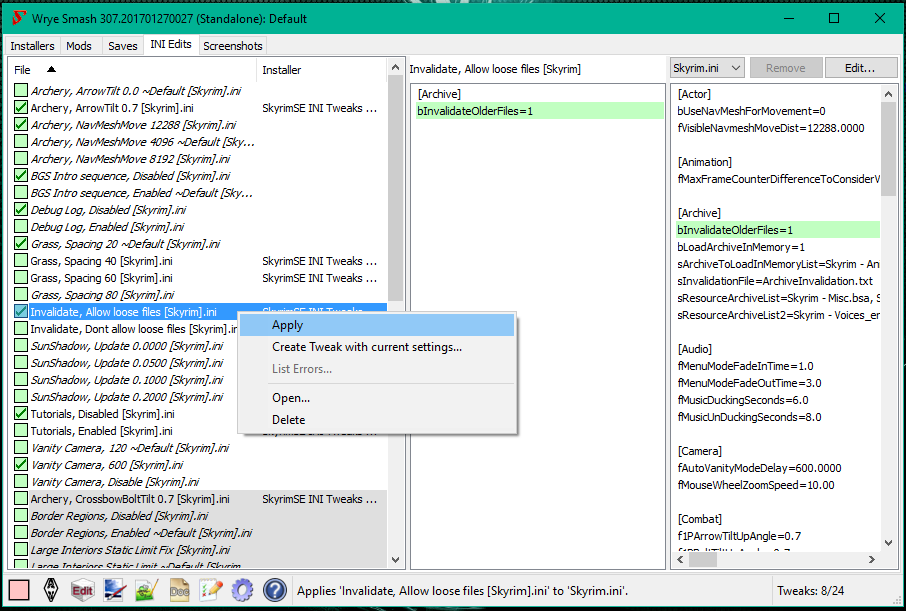The image size is (906, 611).
Task: Click the green picture with pencil icon
Action: [x=147, y=589]
